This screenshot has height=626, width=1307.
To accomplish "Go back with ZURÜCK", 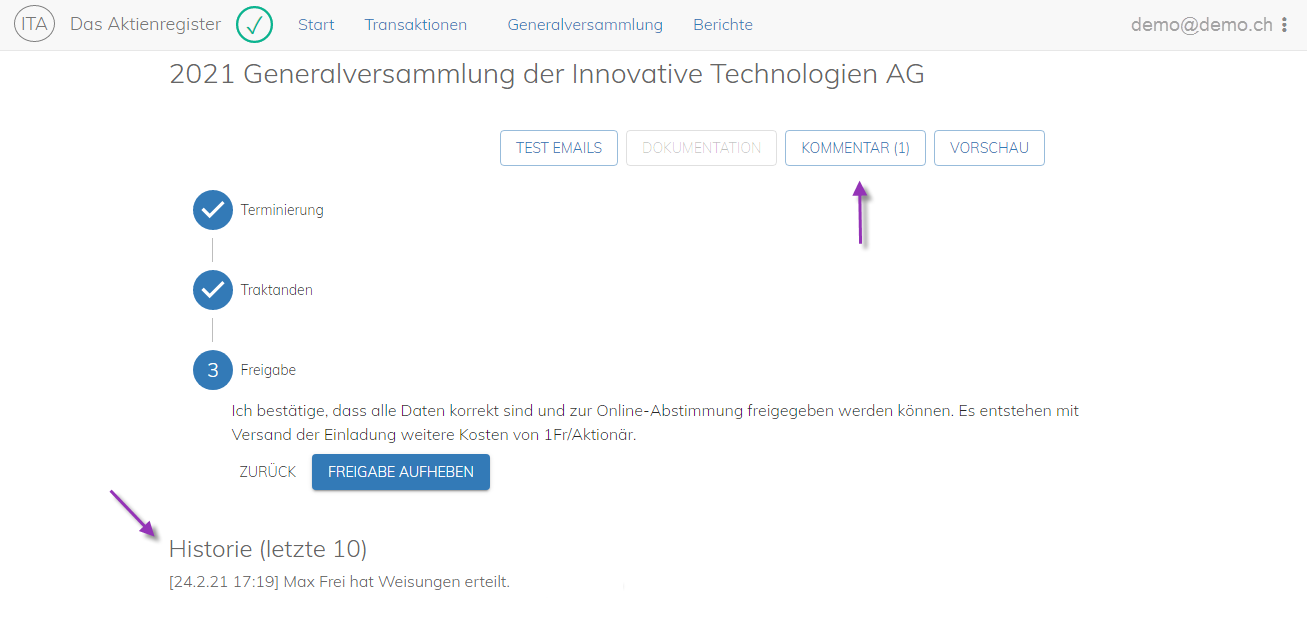I will pos(268,472).
